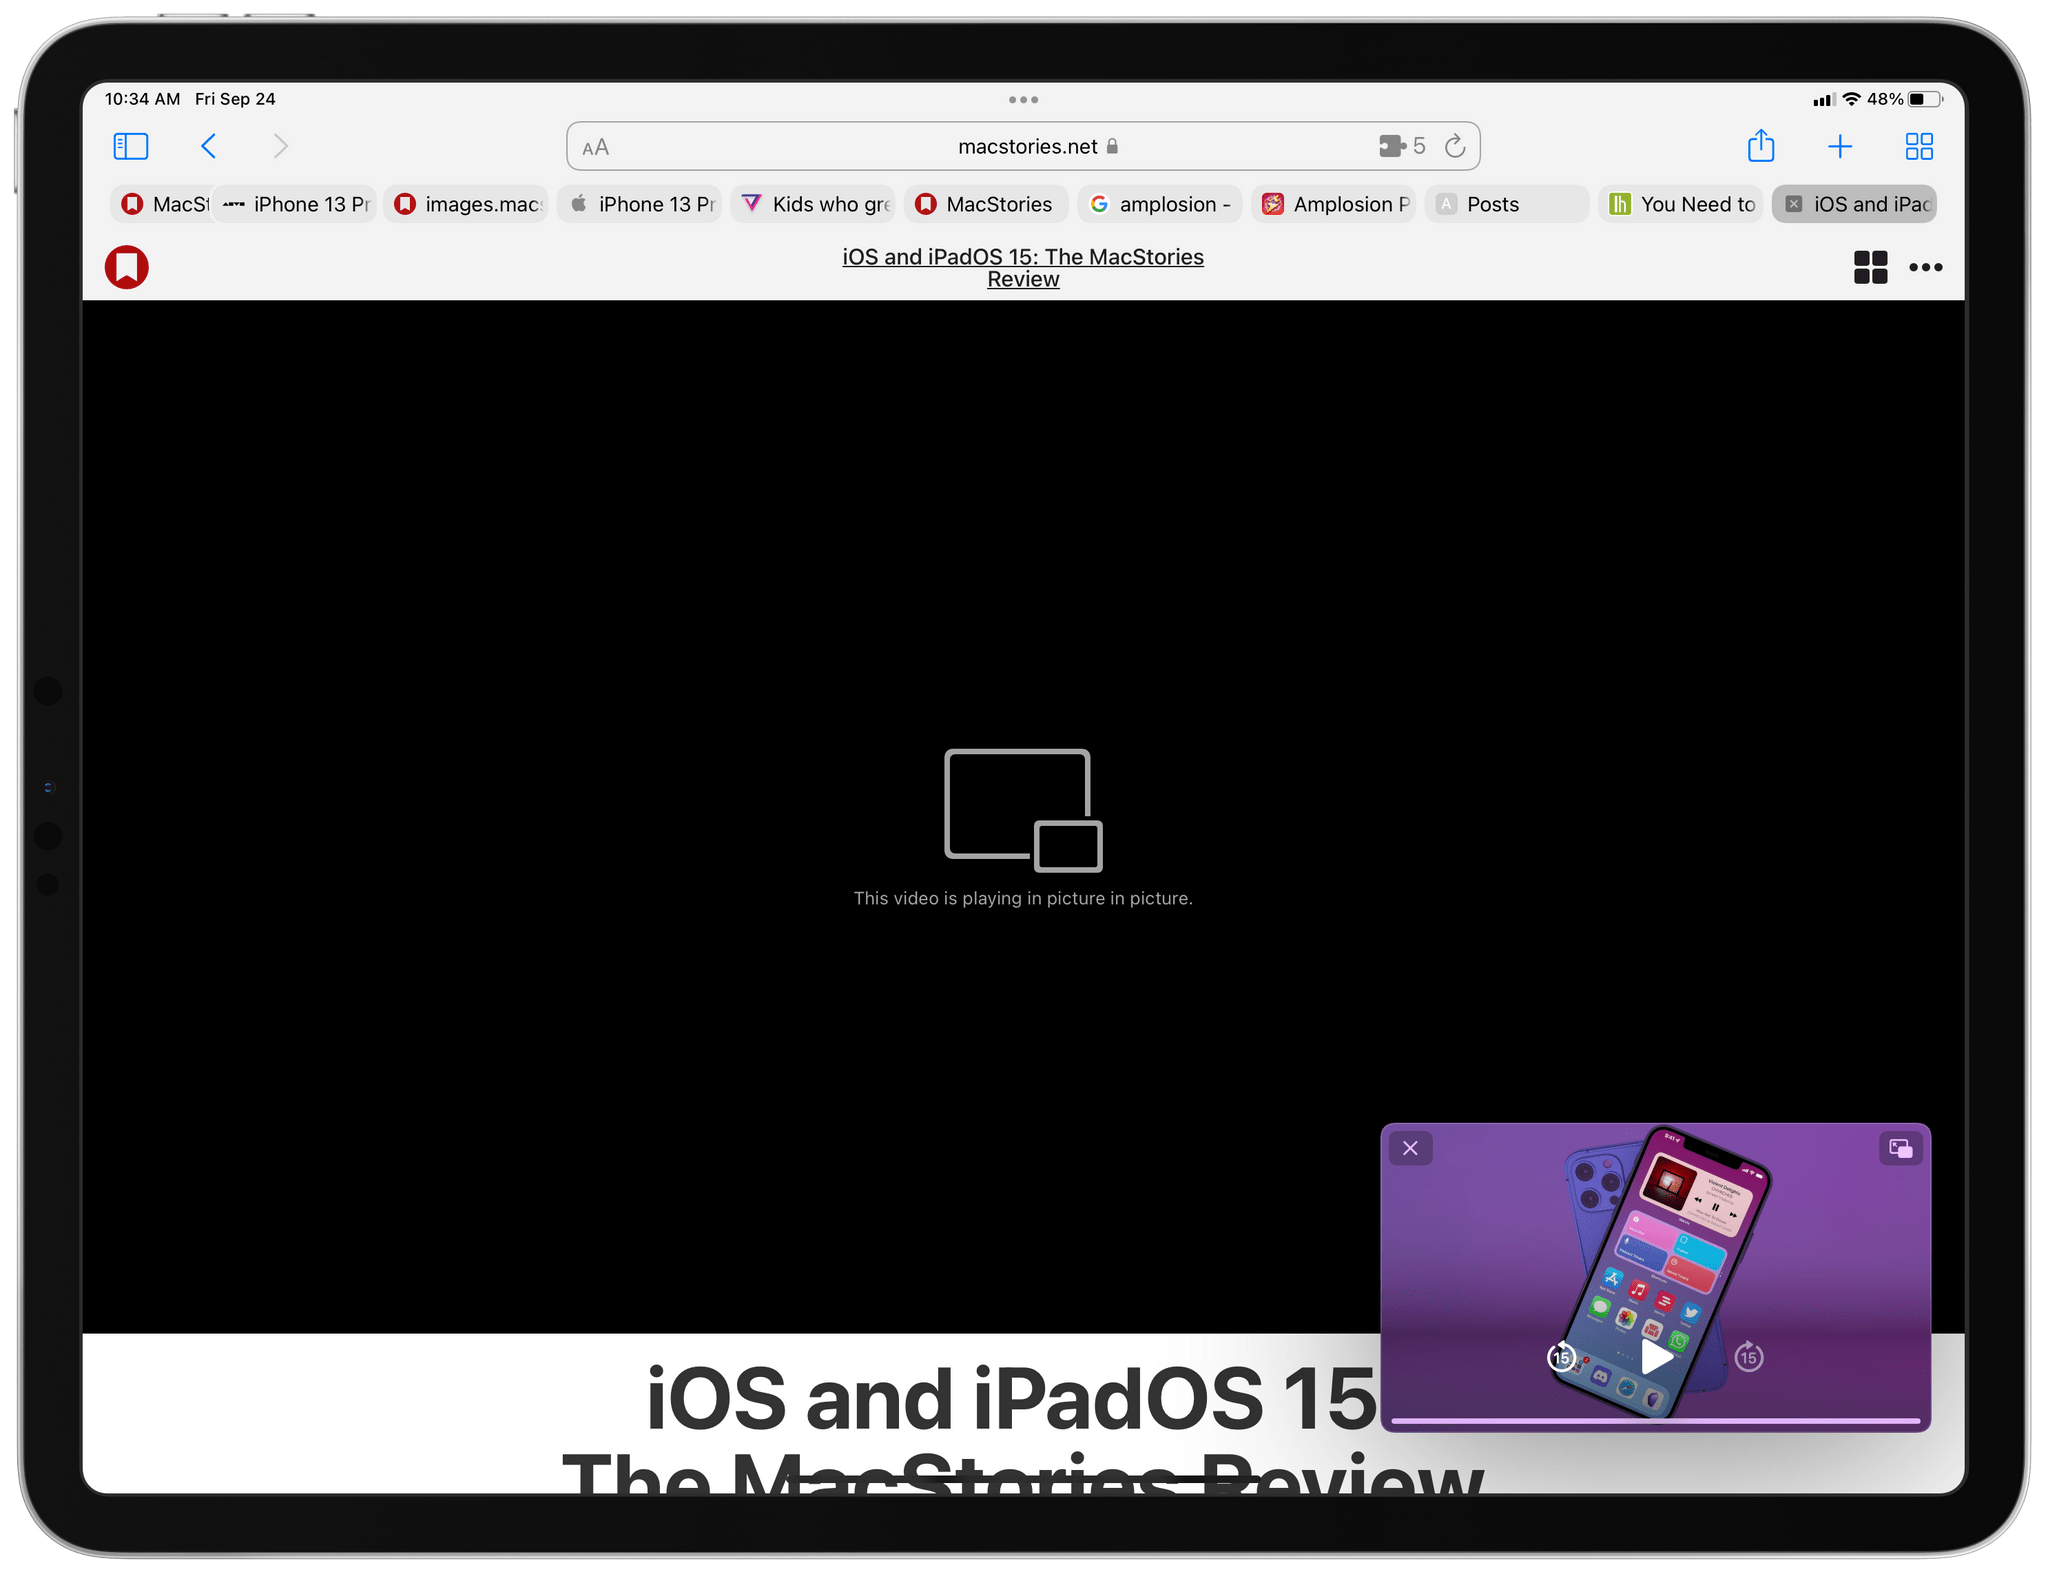This screenshot has width=2048, height=1576.
Task: Play the picture in picture video
Action: tap(1656, 1357)
